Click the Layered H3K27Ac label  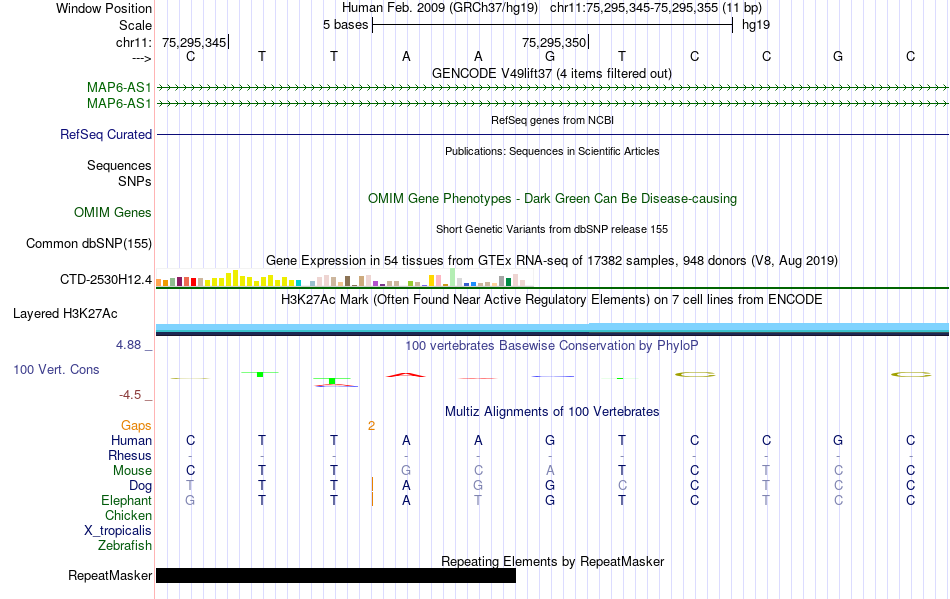[x=65, y=314]
